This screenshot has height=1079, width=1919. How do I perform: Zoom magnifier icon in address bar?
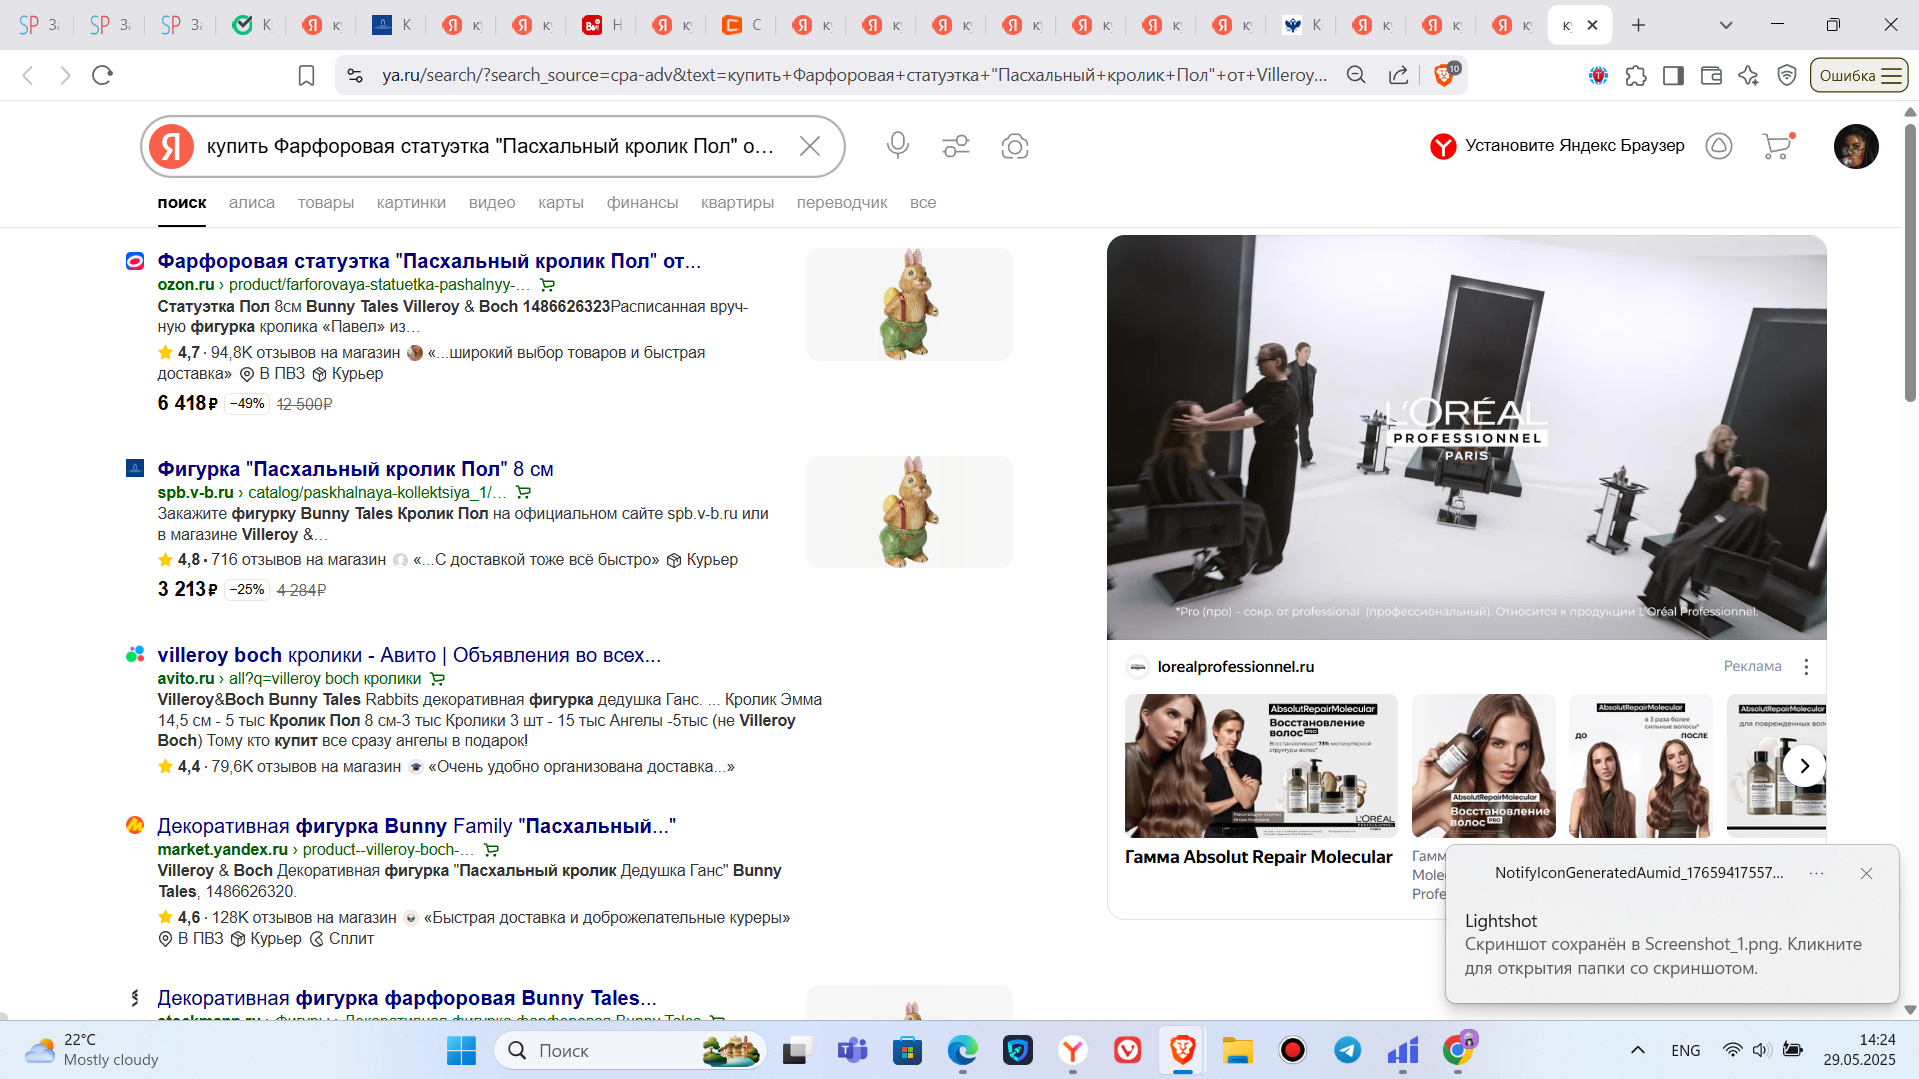(x=1356, y=75)
